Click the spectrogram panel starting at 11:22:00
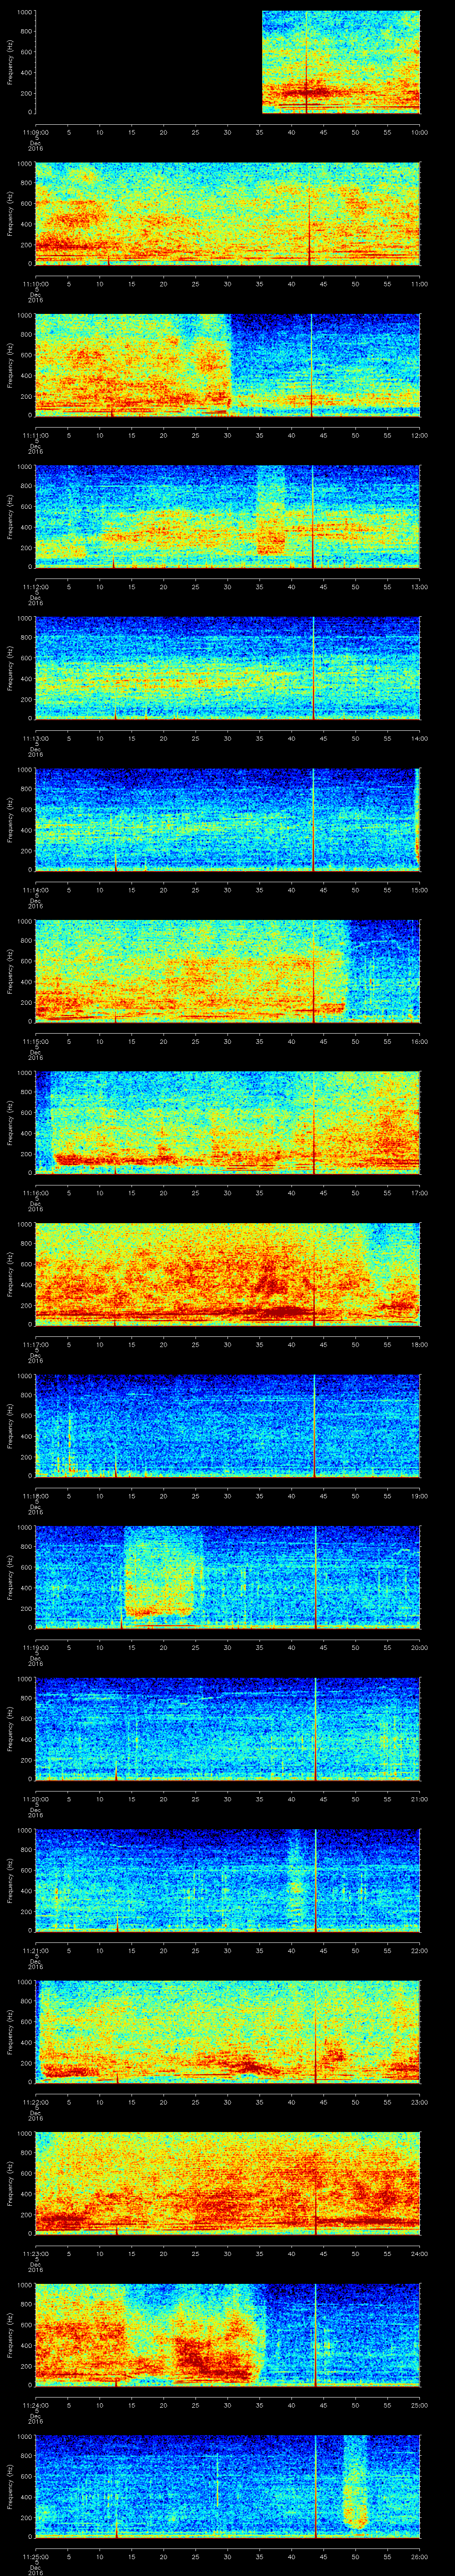This screenshot has height=2576, width=455. (x=228, y=2032)
